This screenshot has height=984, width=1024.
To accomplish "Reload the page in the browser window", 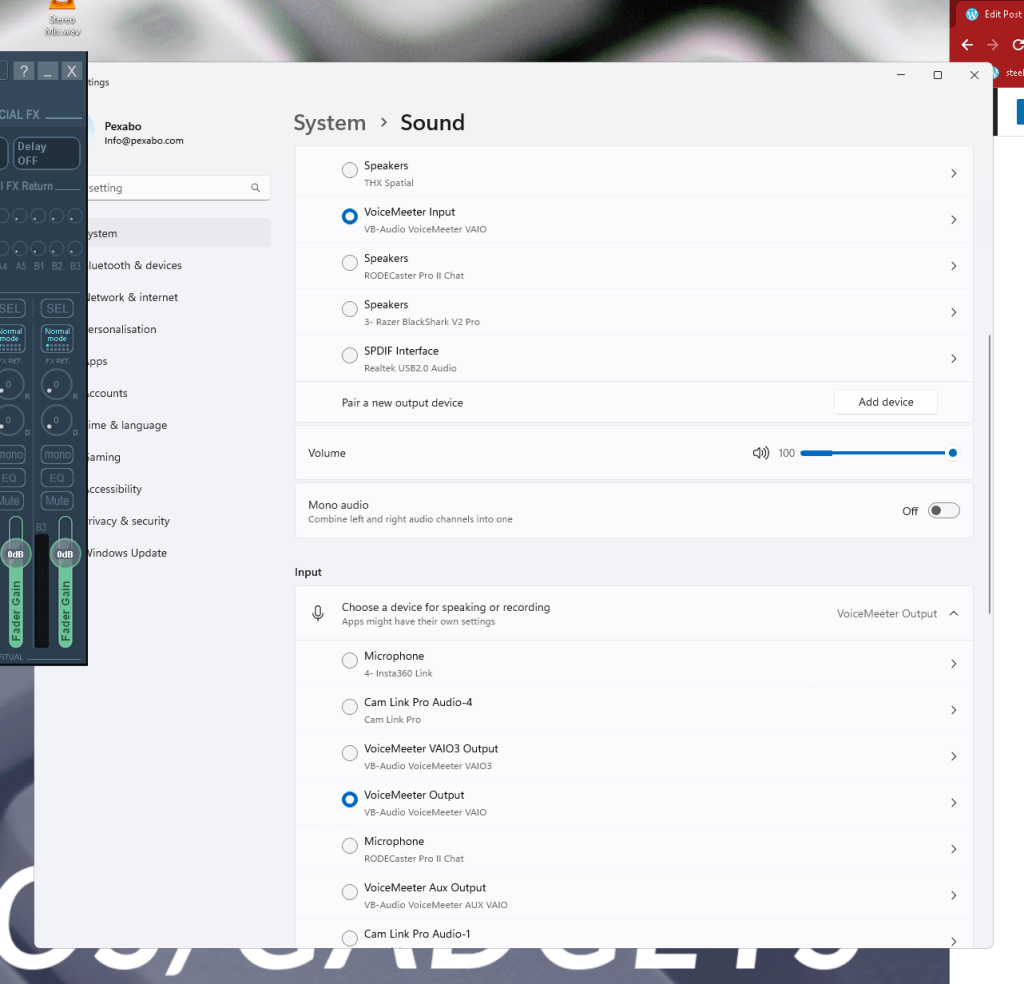I will tap(1017, 44).
